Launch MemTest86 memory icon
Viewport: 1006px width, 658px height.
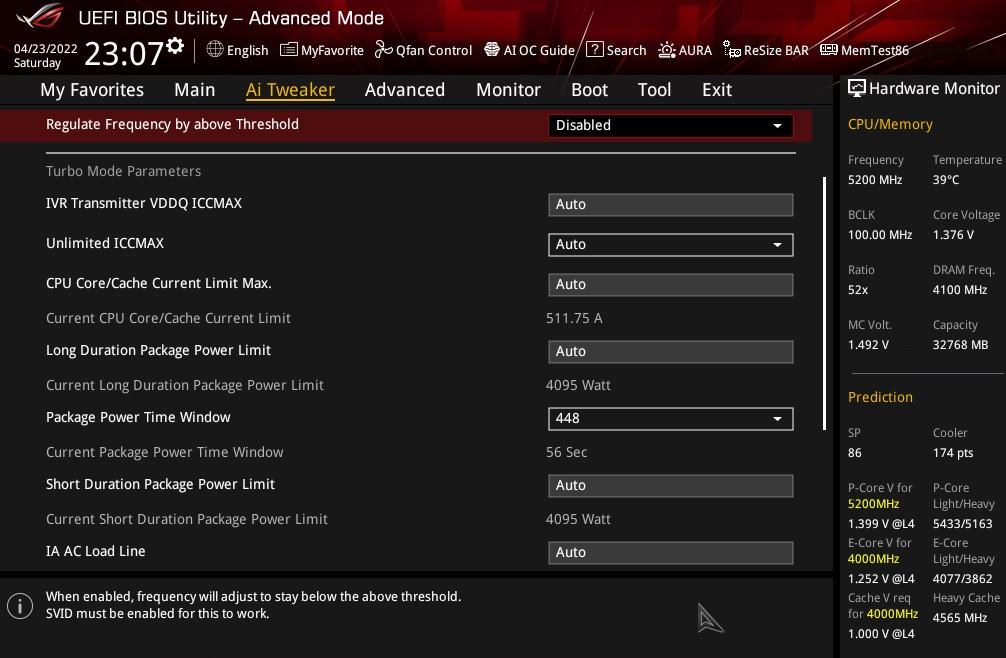pos(828,49)
